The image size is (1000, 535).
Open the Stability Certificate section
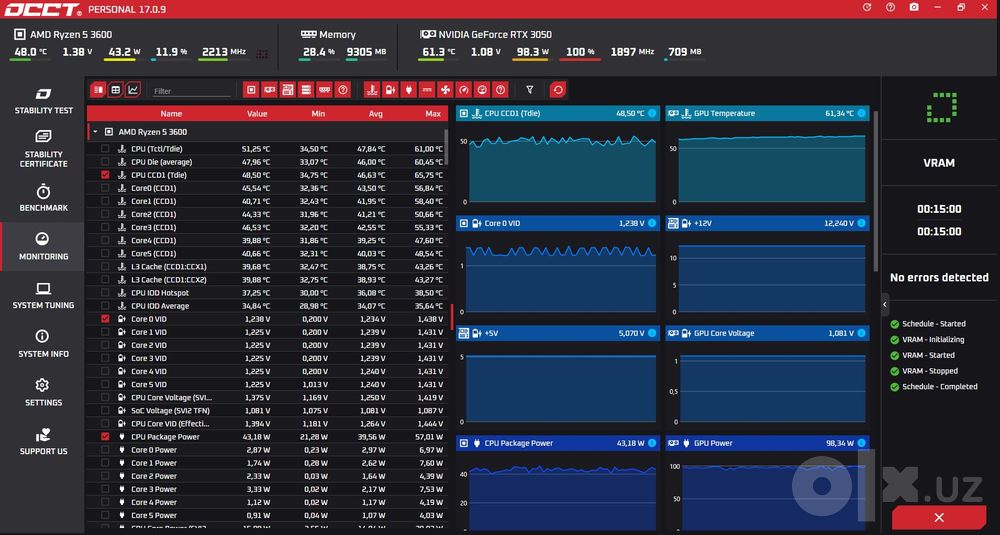43,149
